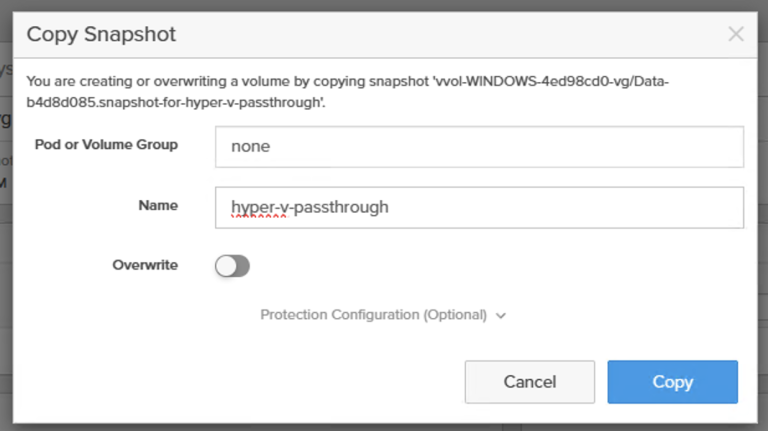Open Protection Configuration (Optional) section
Viewport: 768px width, 431px height.
click(x=373, y=315)
